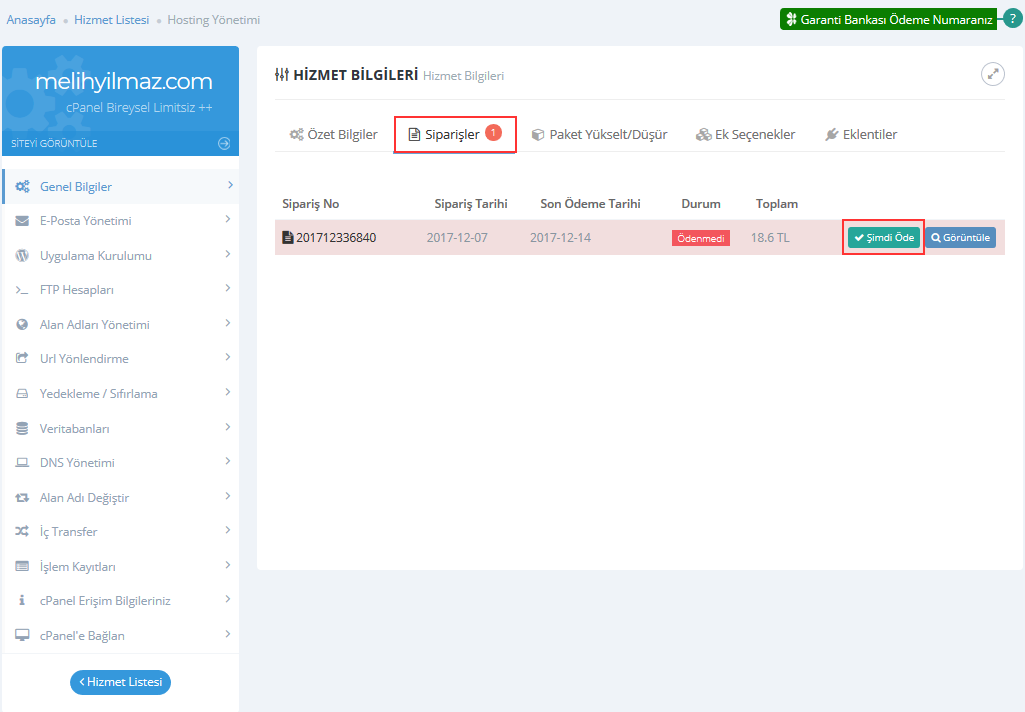
Task: Click the expand panel icon in Hizmet Bilgileri
Action: (x=992, y=74)
